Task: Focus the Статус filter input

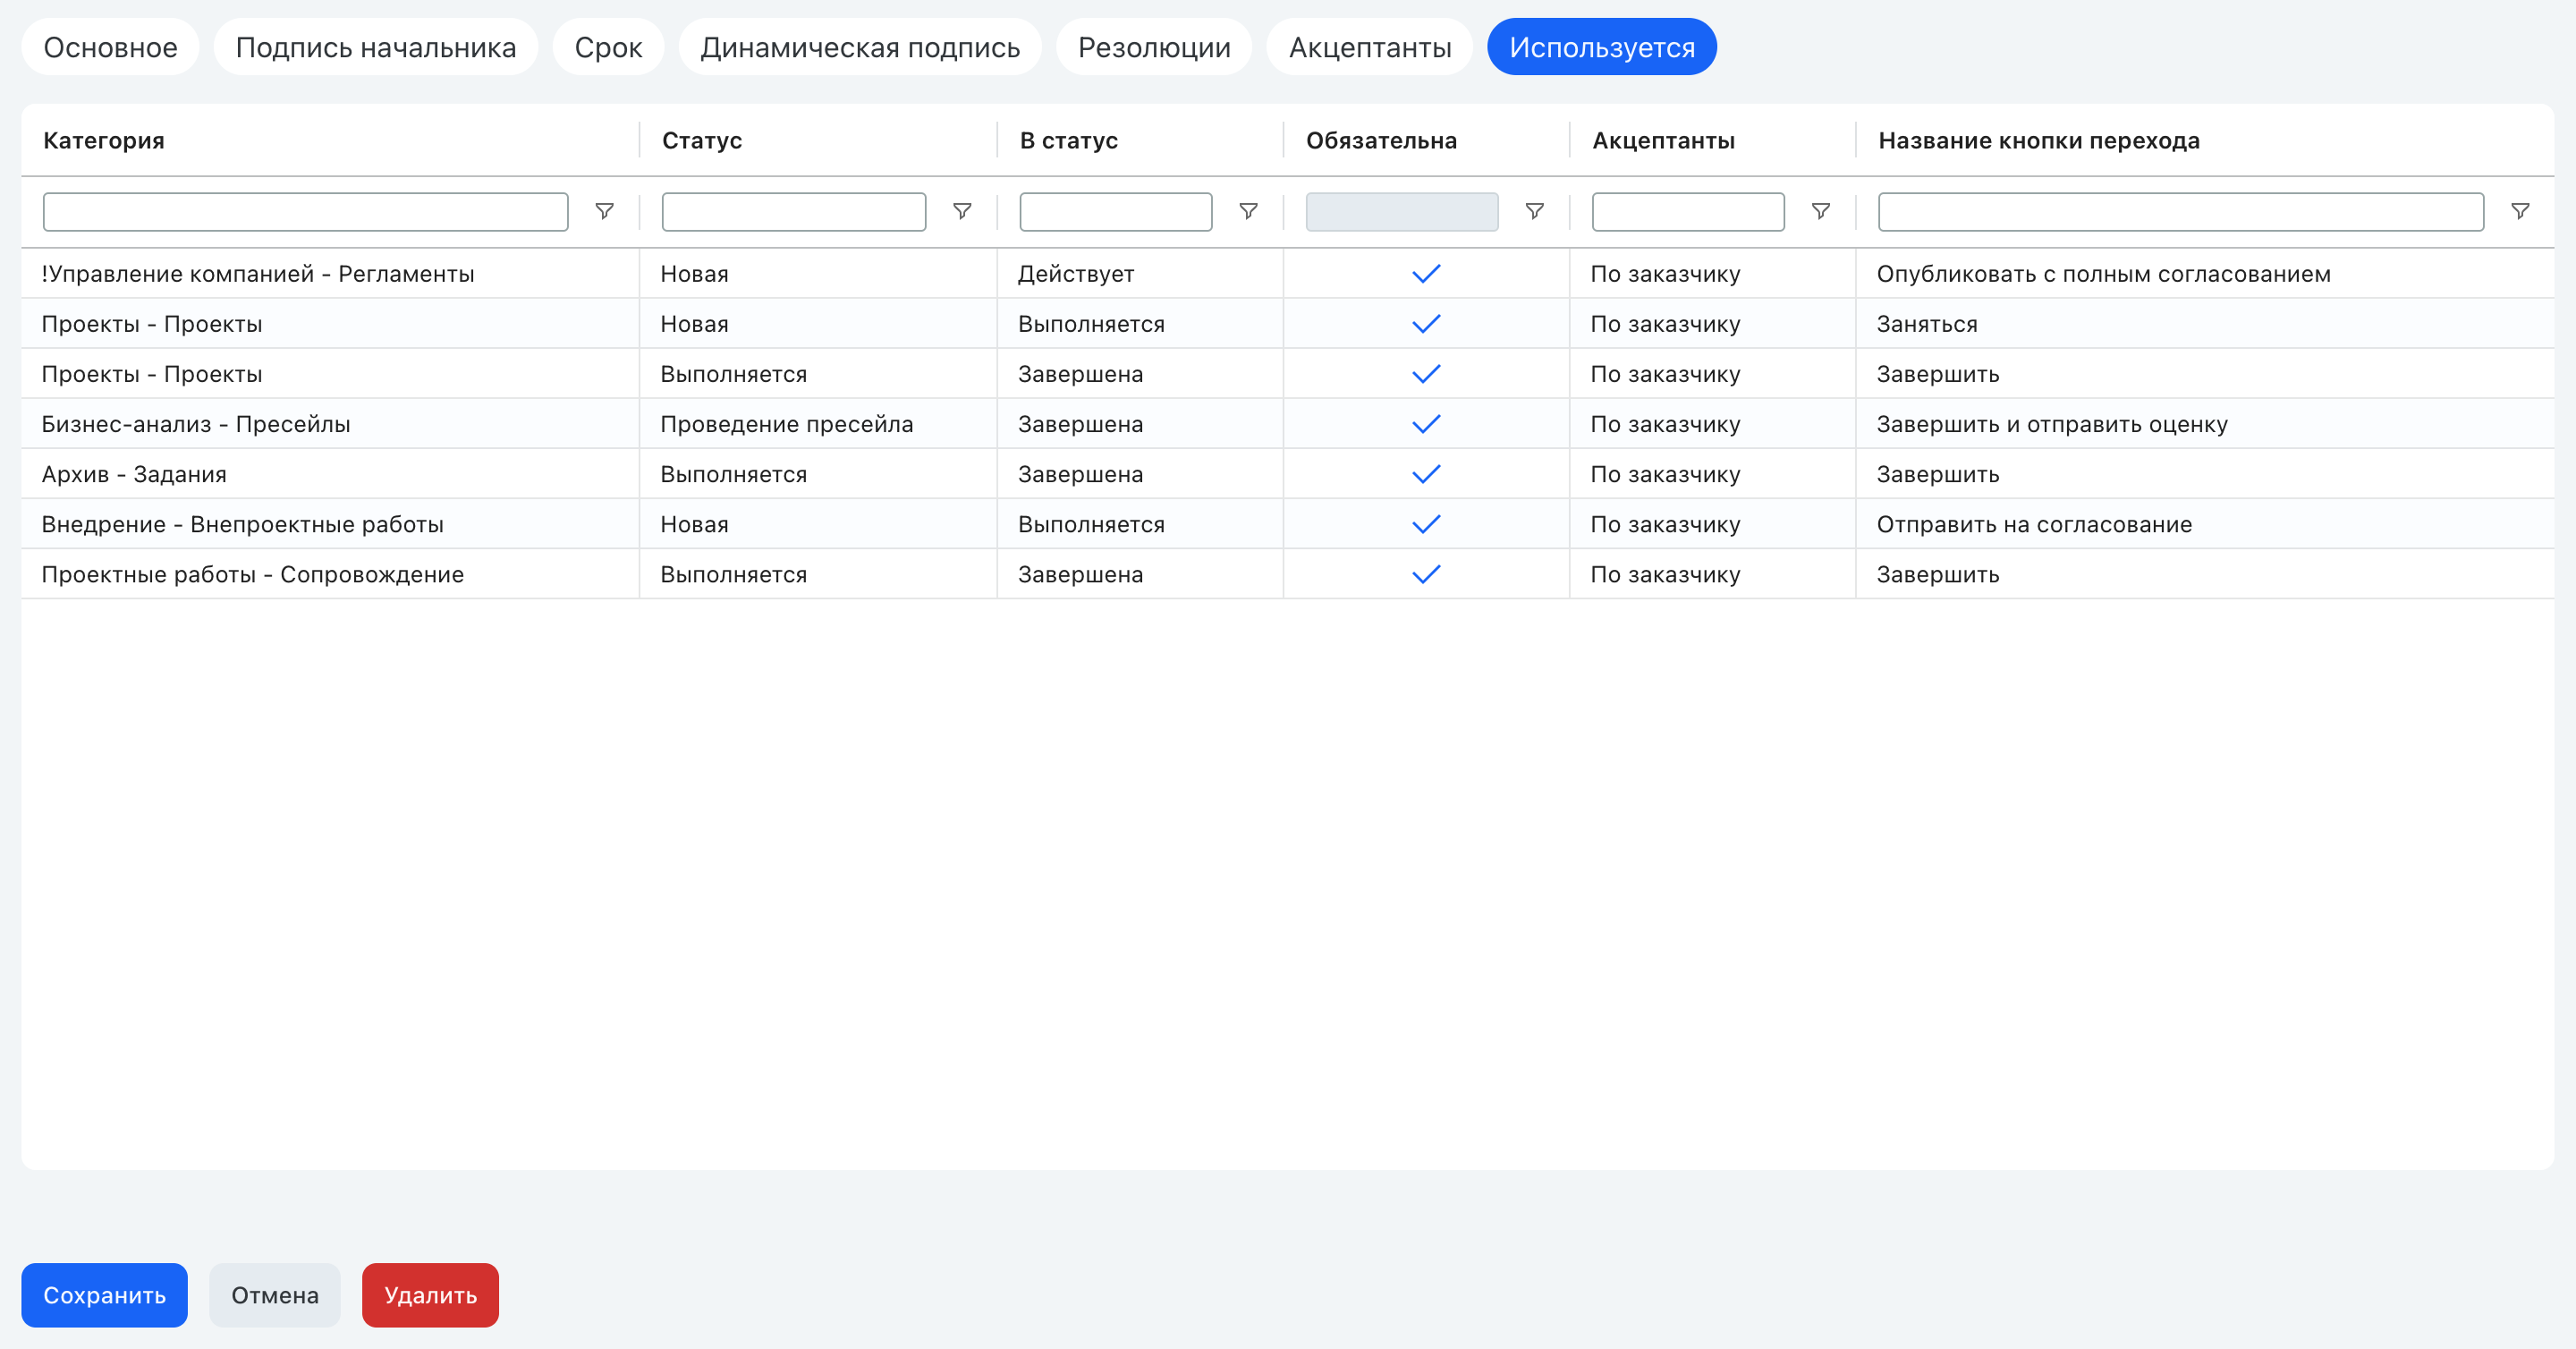Action: [793, 211]
